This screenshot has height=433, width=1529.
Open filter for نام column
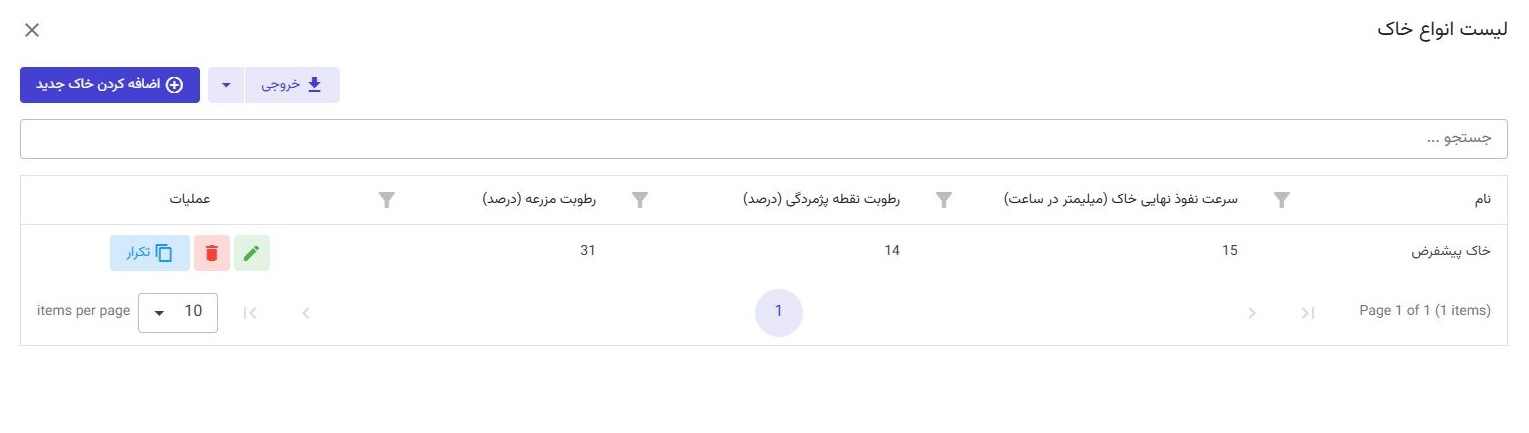click(x=1281, y=200)
